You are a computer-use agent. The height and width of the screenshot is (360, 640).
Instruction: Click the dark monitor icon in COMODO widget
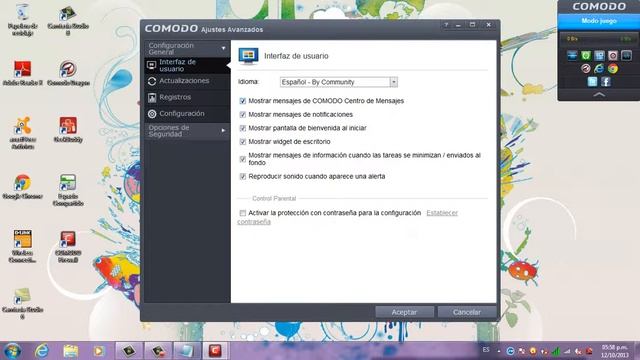[626, 56]
